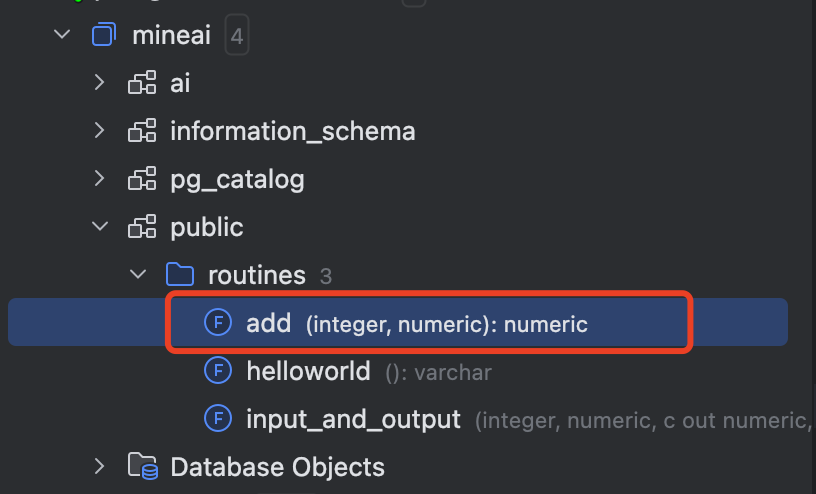Click the Database Objects folder icon

coord(142,467)
